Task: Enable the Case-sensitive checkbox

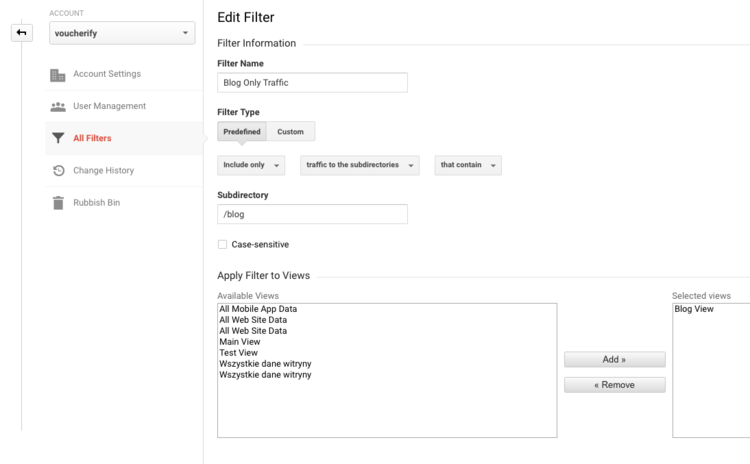Action: (x=222, y=244)
